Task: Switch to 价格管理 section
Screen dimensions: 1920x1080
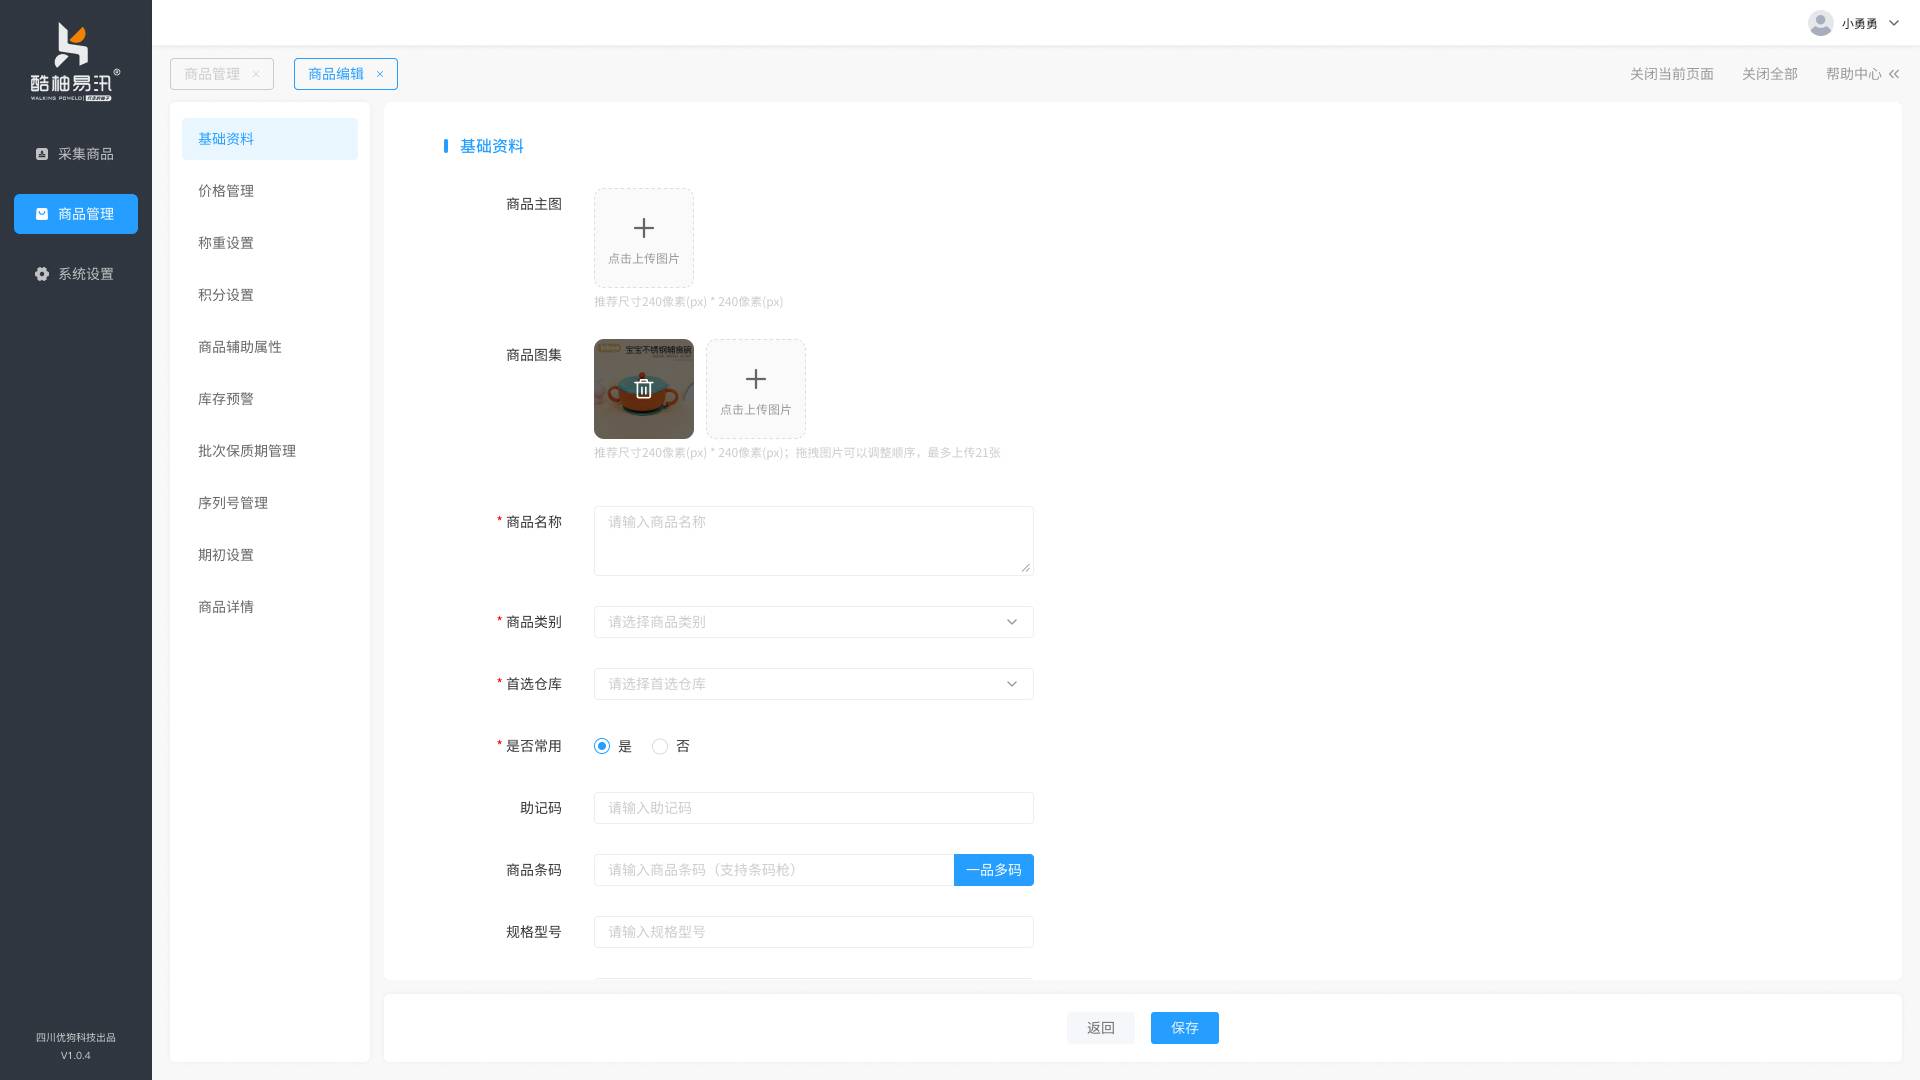Action: click(x=226, y=191)
